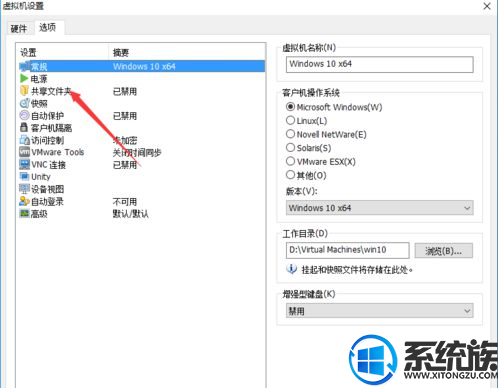Click the 设置 column header

[x=28, y=53]
